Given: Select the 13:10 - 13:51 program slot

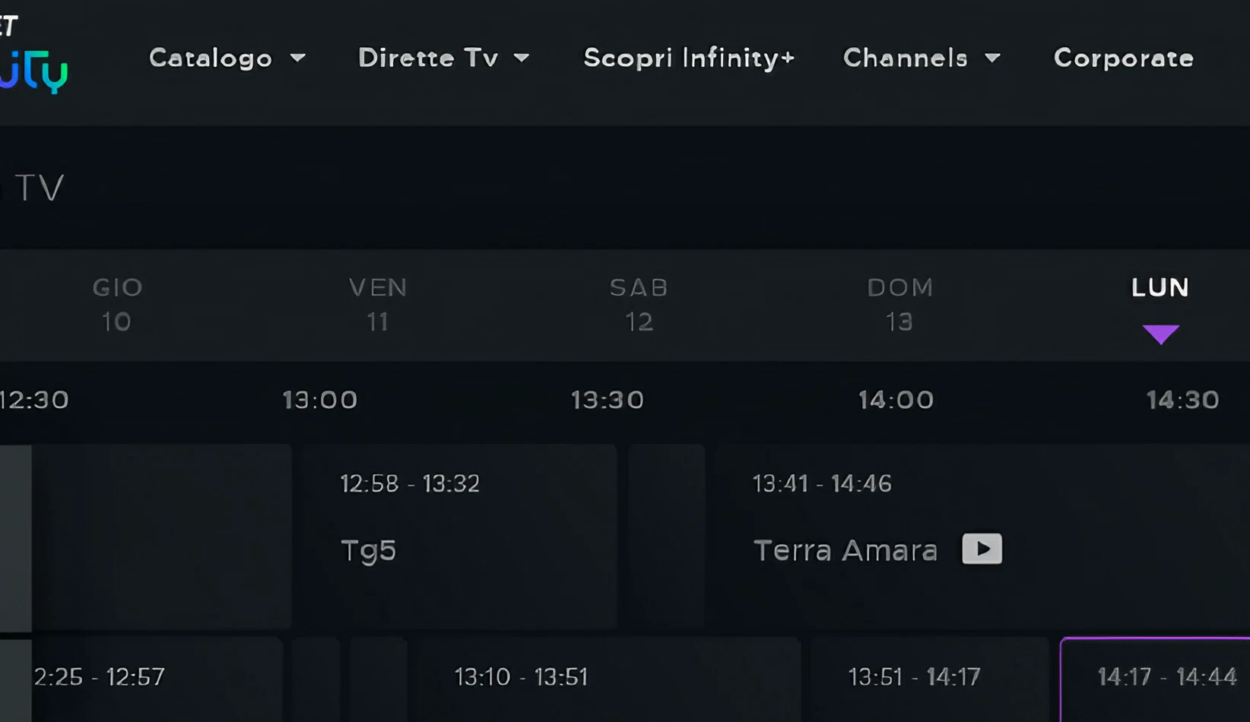Looking at the screenshot, I should (x=610, y=680).
